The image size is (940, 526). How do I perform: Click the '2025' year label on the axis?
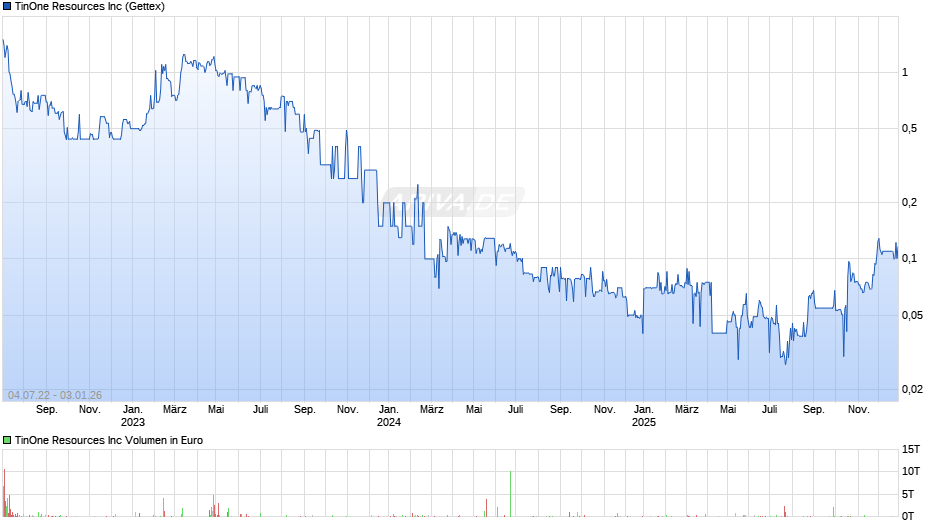[x=644, y=422]
